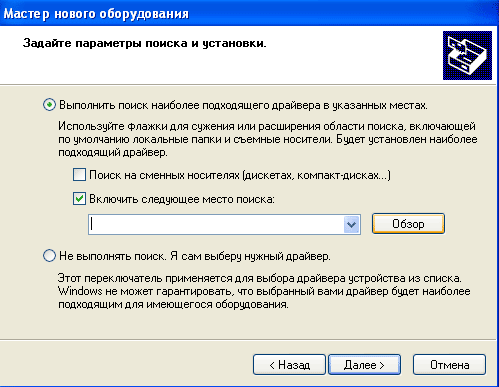This screenshot has width=499, height=387.
Task: Click the heading 'Задайте параметры поиска и установки'
Action: click(145, 43)
